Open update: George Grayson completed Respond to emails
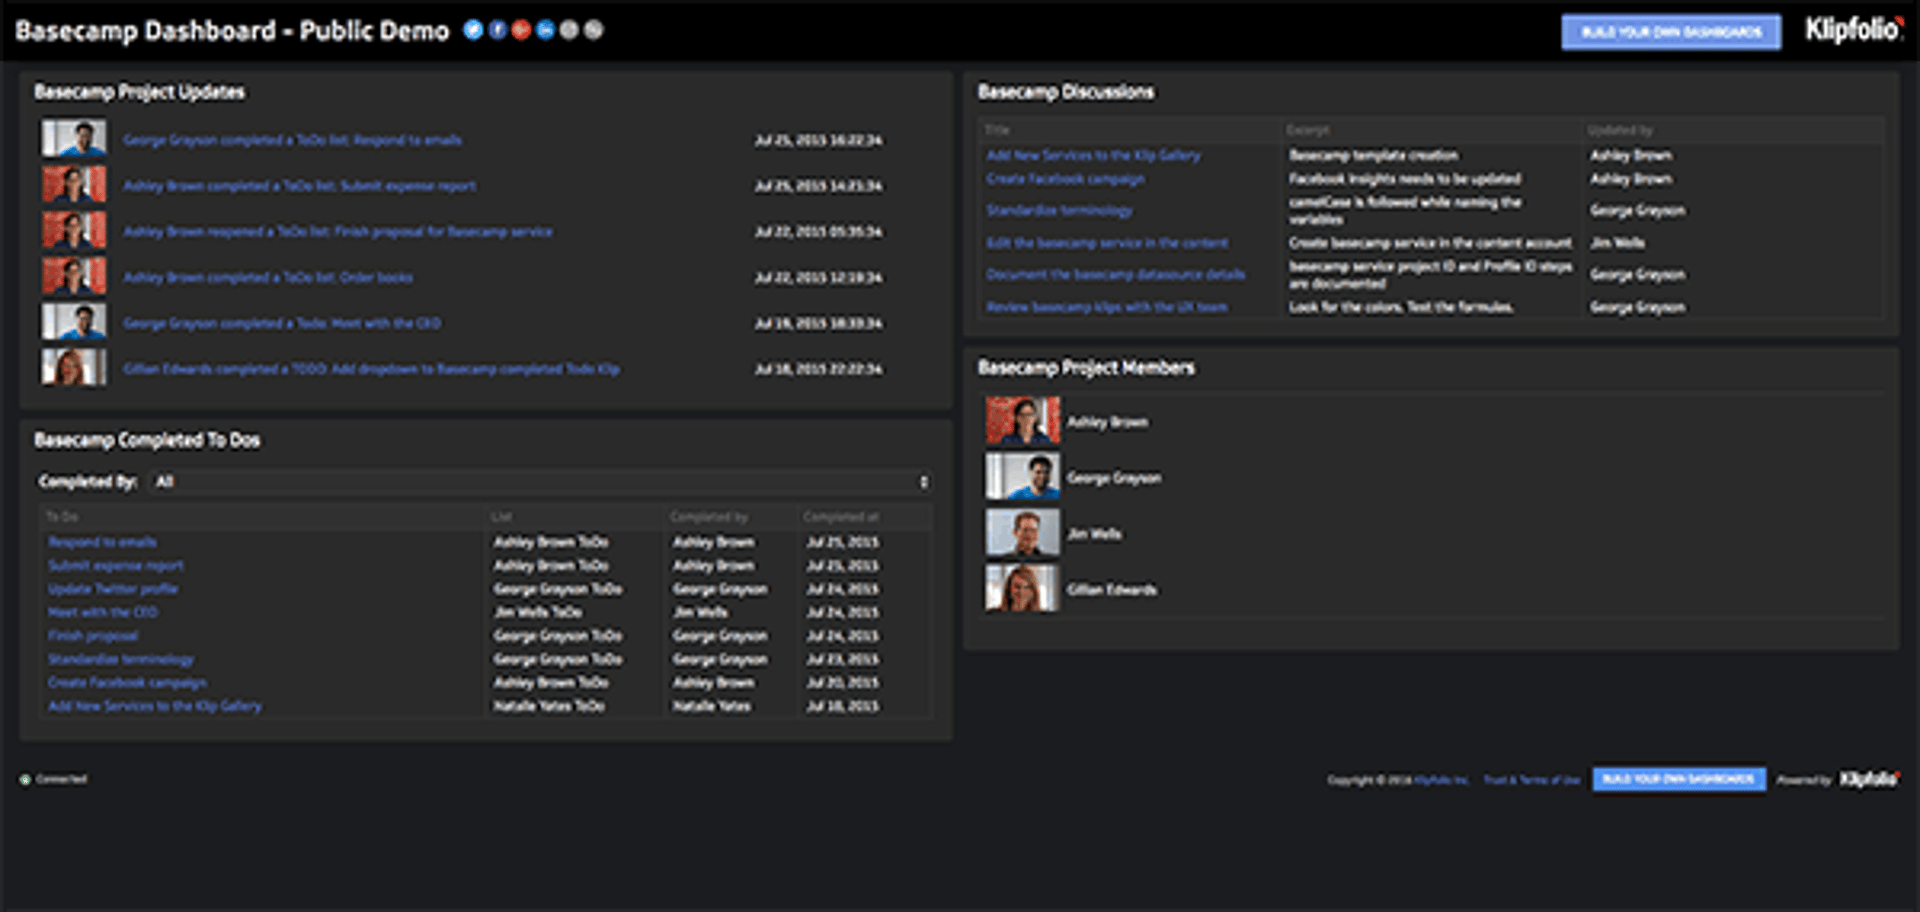The height and width of the screenshot is (912, 1920). pyautogui.click(x=292, y=140)
